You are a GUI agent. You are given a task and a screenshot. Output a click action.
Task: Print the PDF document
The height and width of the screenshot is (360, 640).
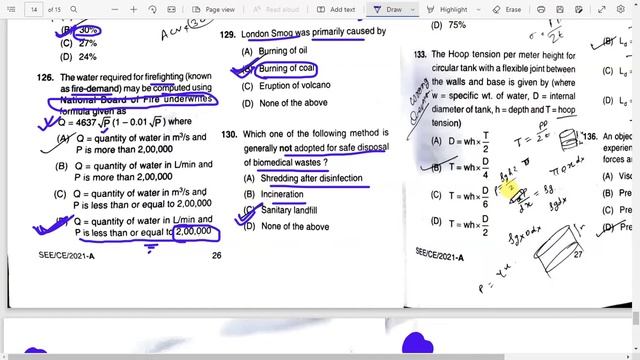(541, 9)
